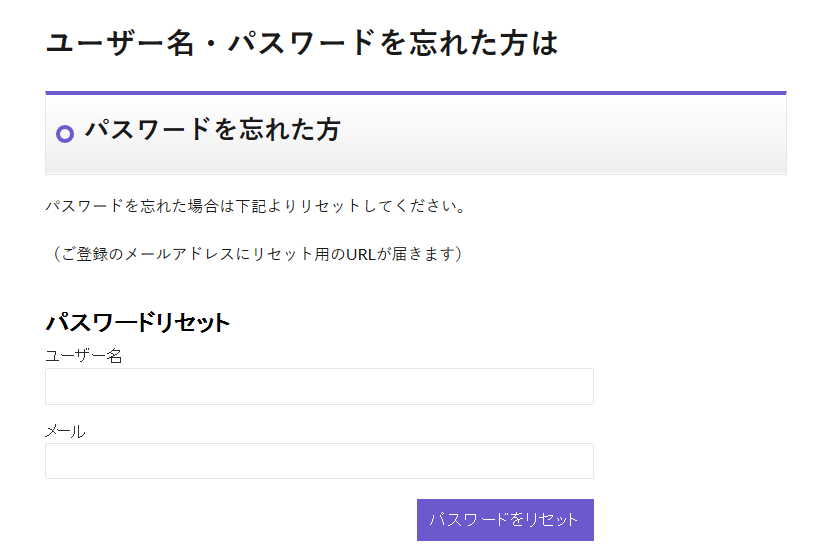The height and width of the screenshot is (559, 821).
Task: Click the パスワードを忘れた方 section heading
Action: (212, 129)
